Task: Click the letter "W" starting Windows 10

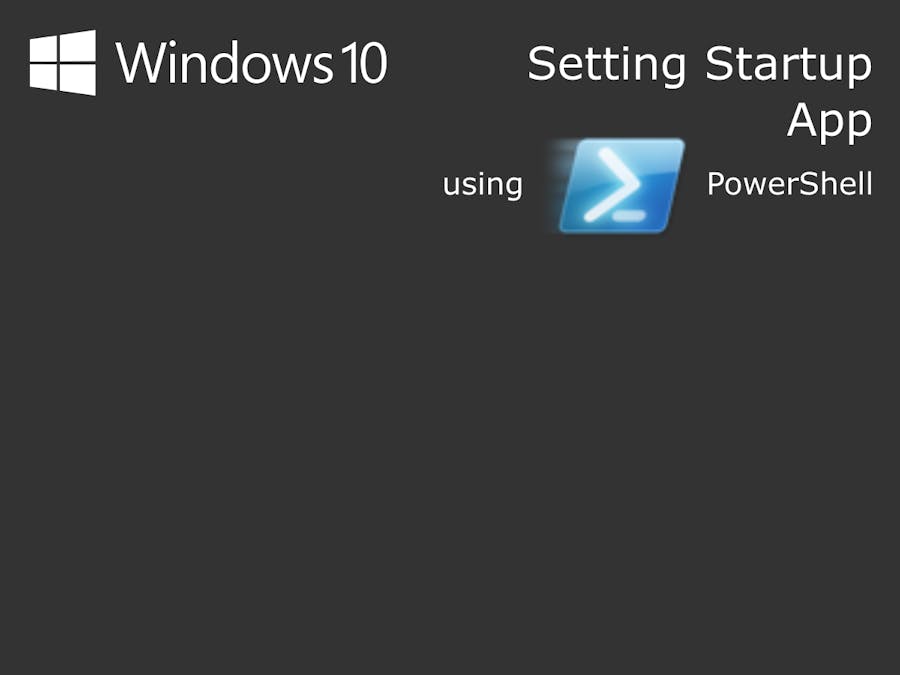Action: pyautogui.click(x=138, y=62)
